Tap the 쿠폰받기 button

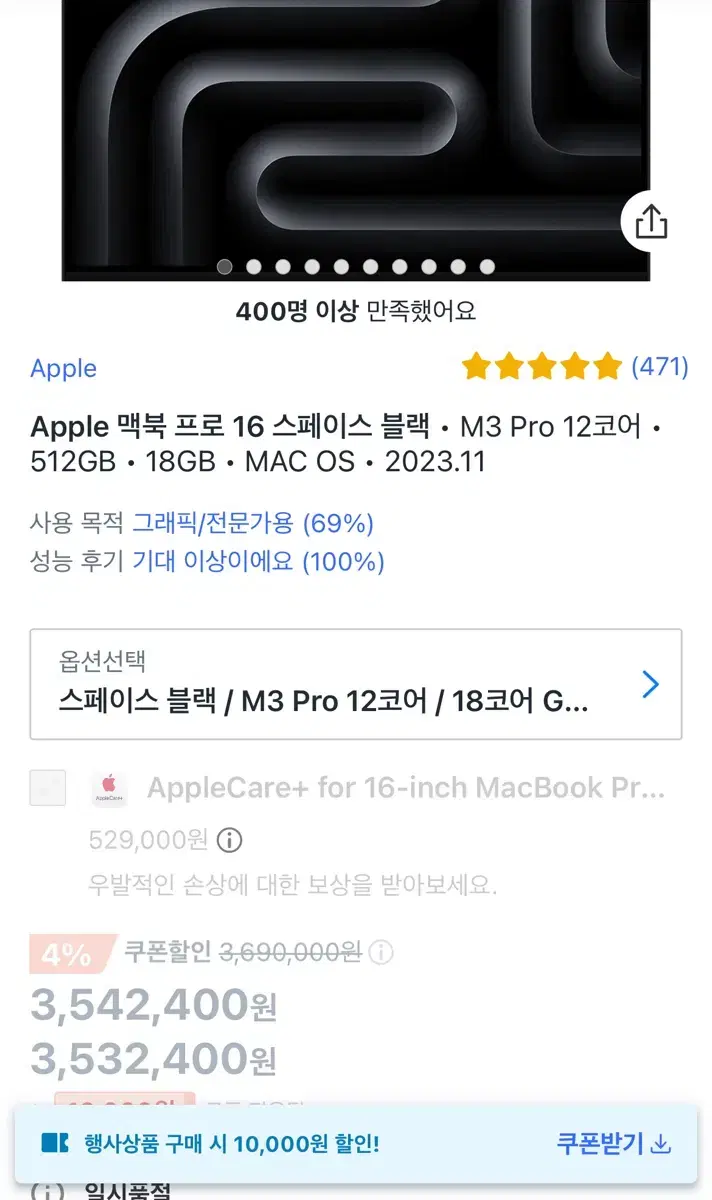613,1144
